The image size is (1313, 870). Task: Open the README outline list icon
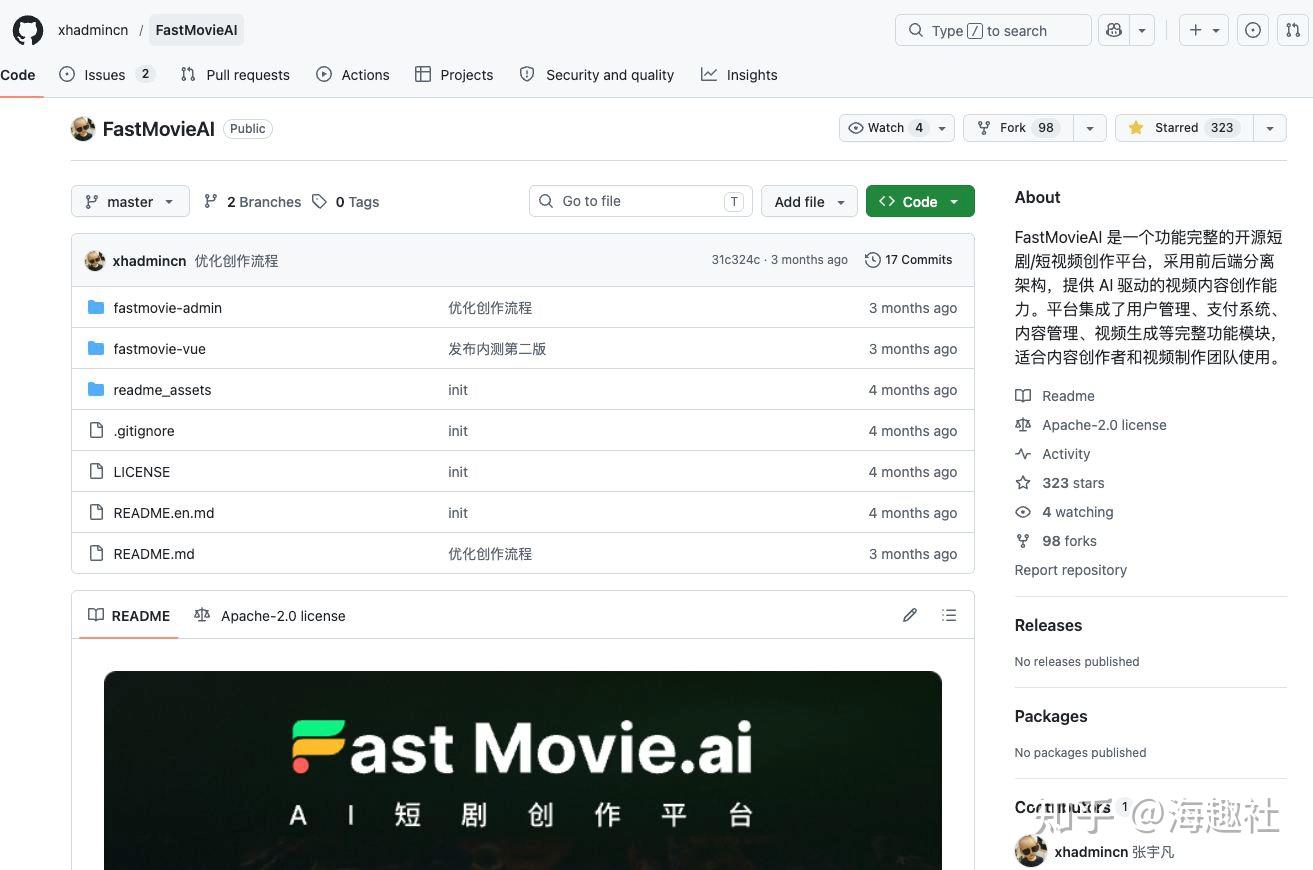pyautogui.click(x=949, y=615)
